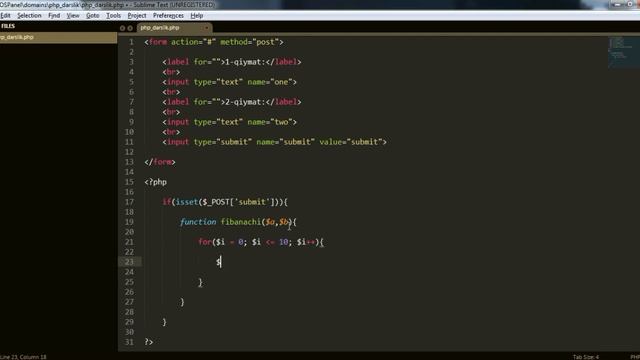Click the <?php opening tag
640x360 pixels.
(x=156, y=182)
